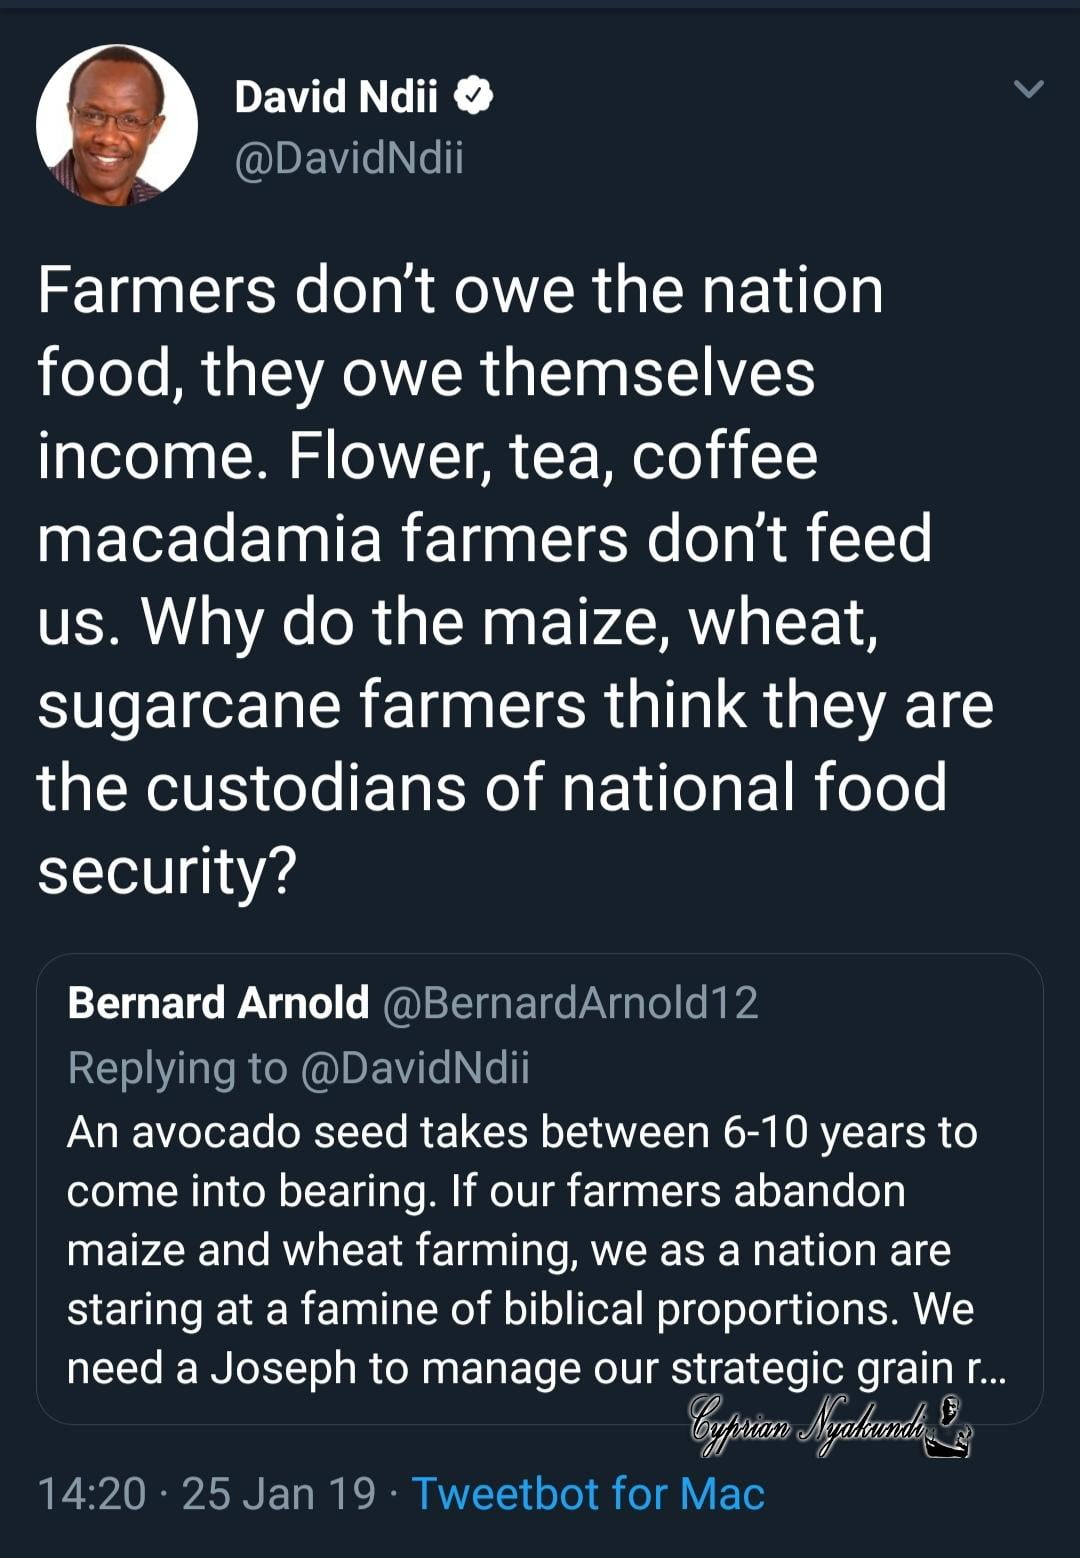Click @DavidNdii mention in Replying to line

(414, 1068)
